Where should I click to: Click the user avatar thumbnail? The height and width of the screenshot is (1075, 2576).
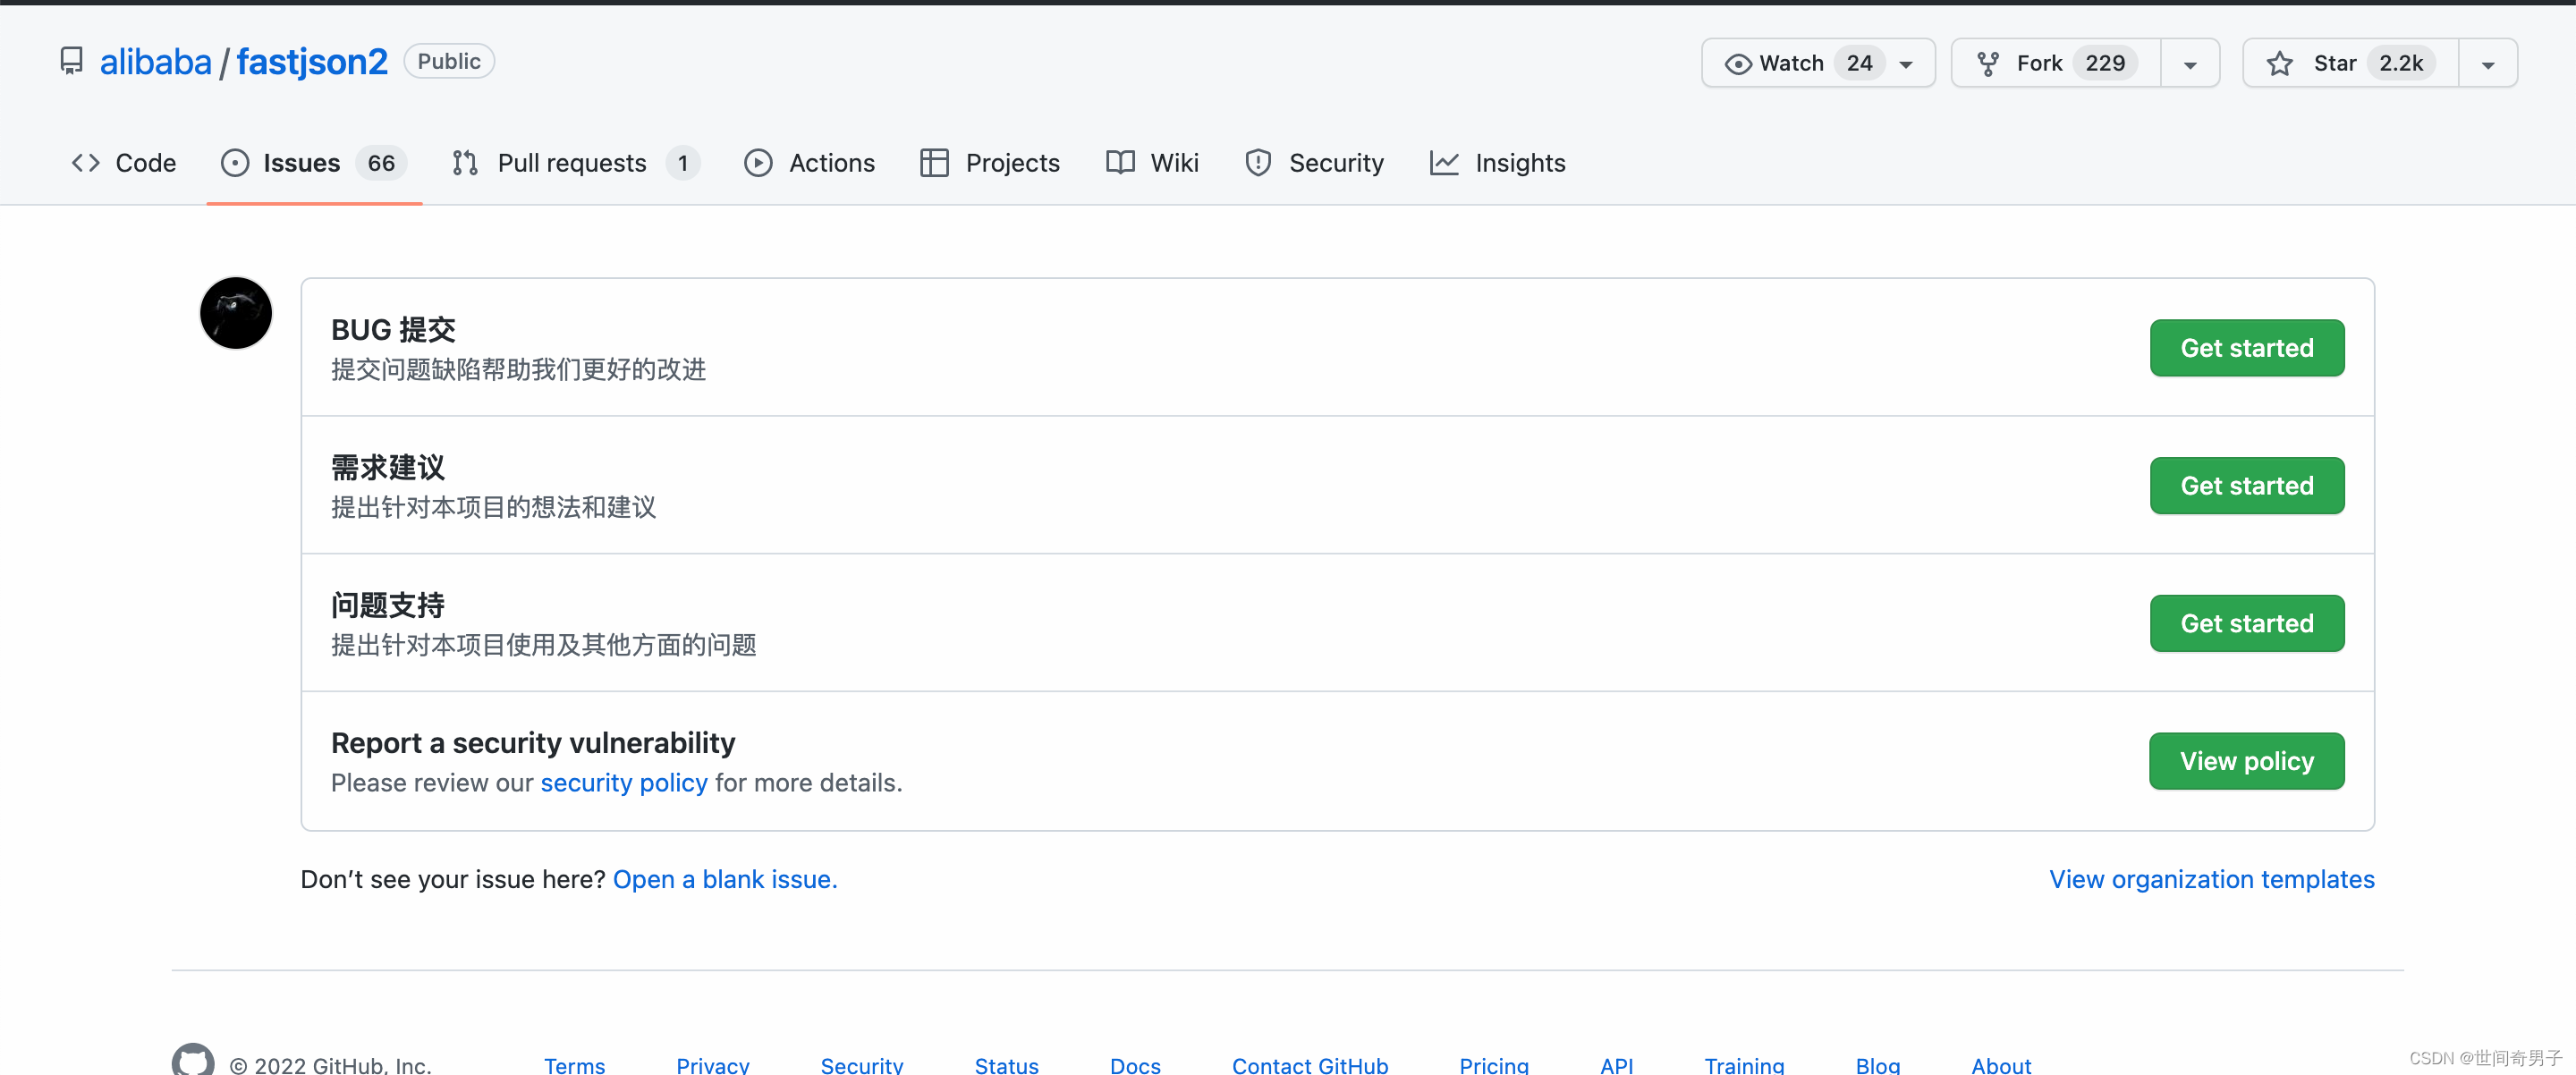click(x=236, y=313)
